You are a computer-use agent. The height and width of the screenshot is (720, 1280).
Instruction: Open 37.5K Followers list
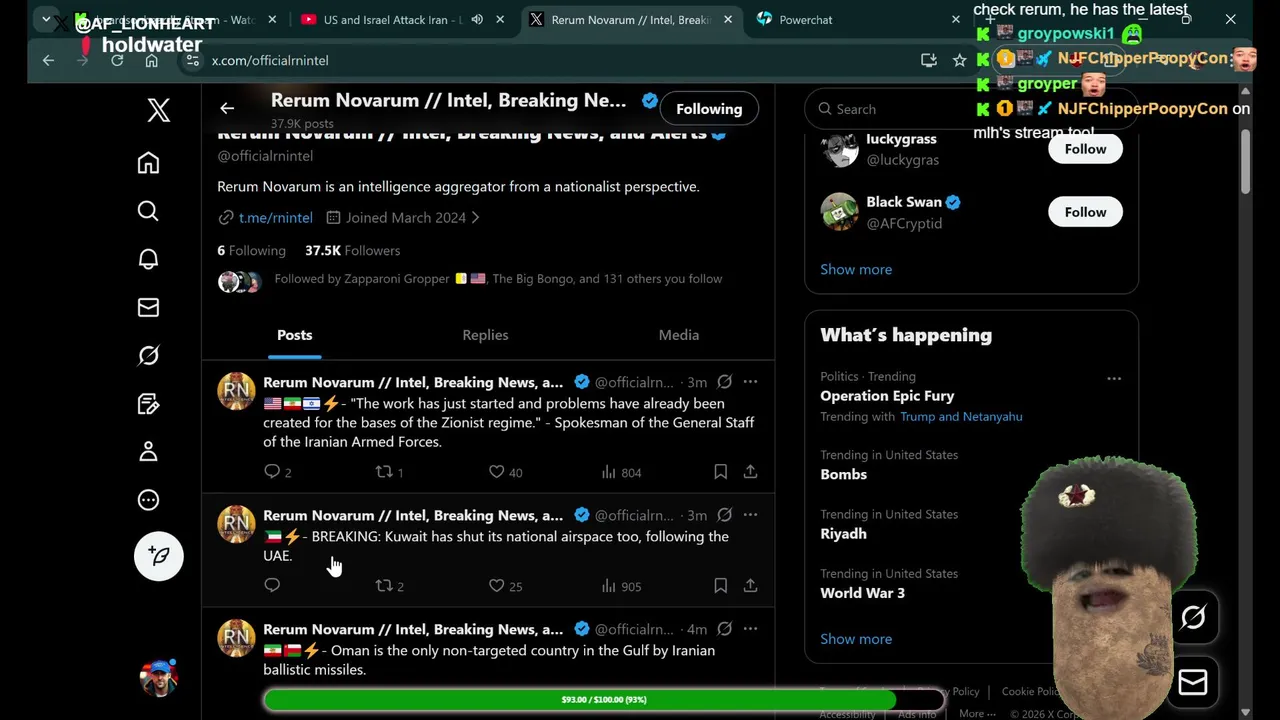pyautogui.click(x=352, y=250)
